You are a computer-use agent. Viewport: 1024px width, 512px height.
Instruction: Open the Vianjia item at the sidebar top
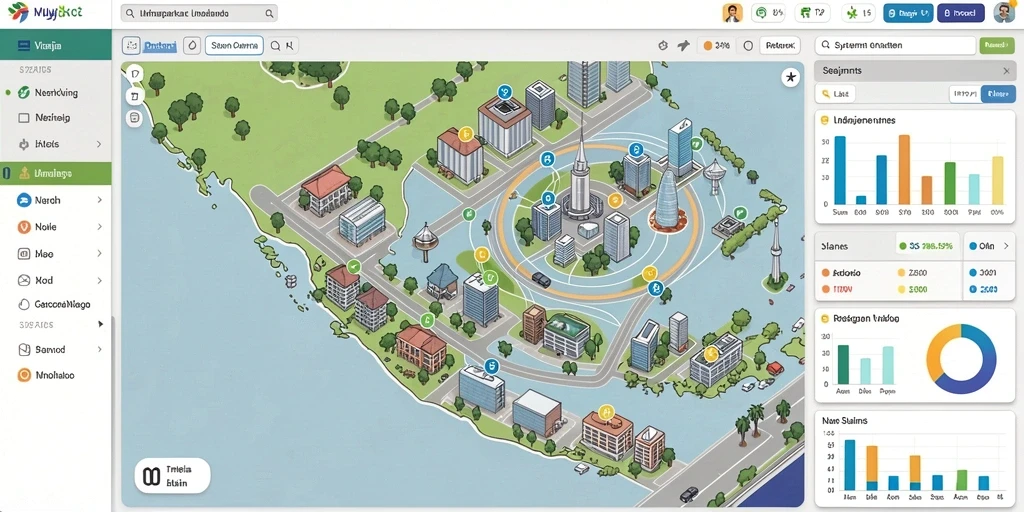click(56, 45)
